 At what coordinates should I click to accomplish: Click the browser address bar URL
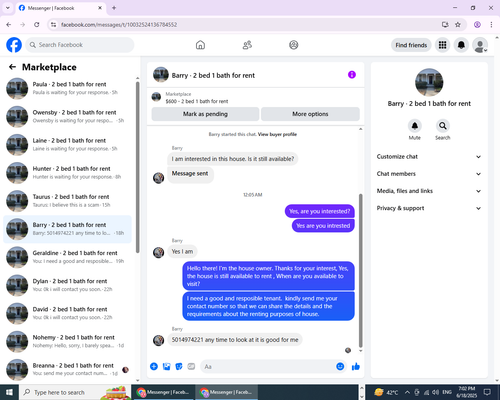coord(119,25)
